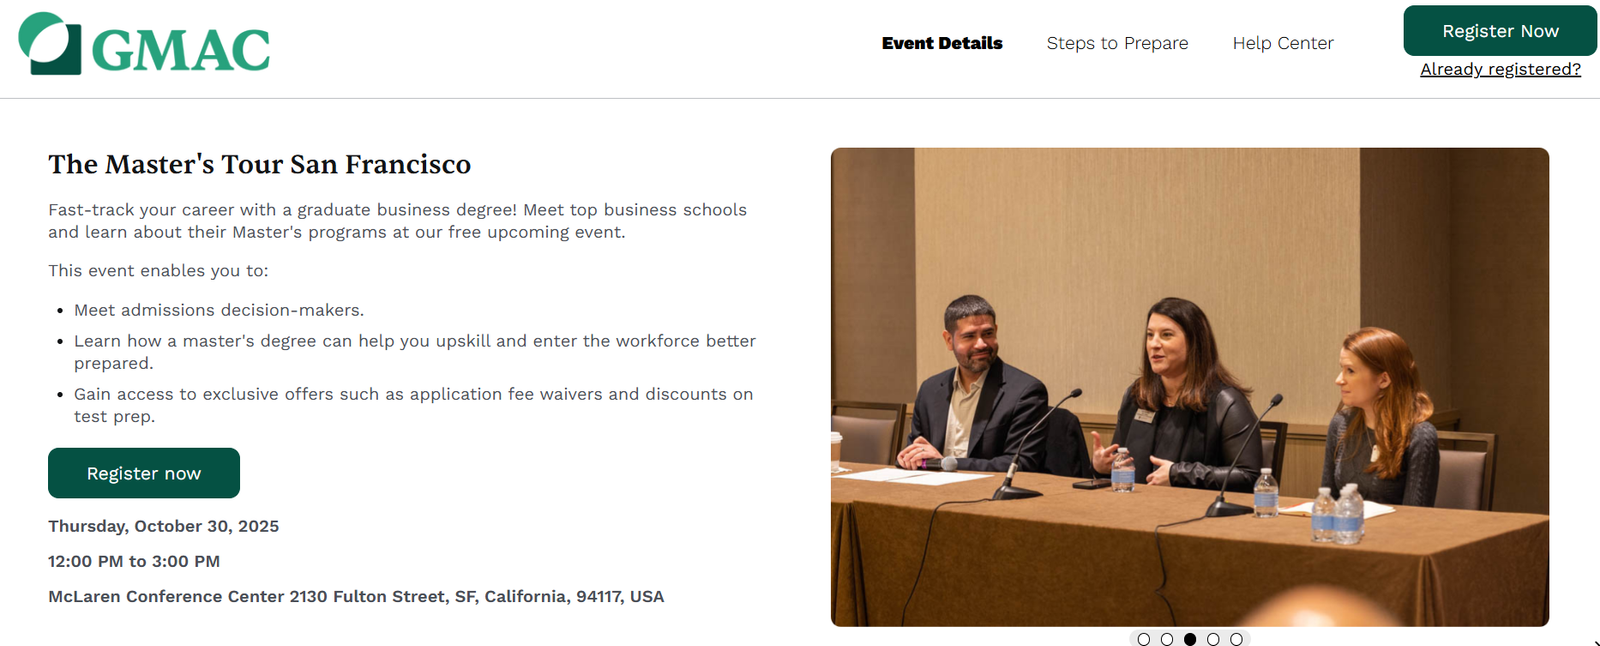Click the Thursday, October 30, 2025 date
Screen dimensions: 1600x646
[x=163, y=526]
